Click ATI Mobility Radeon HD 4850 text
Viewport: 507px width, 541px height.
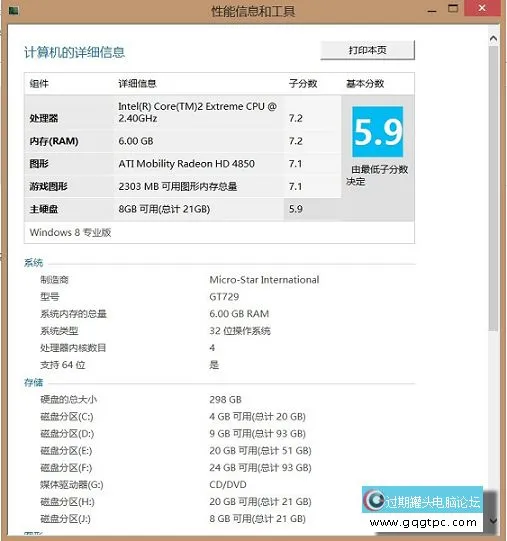point(187,164)
